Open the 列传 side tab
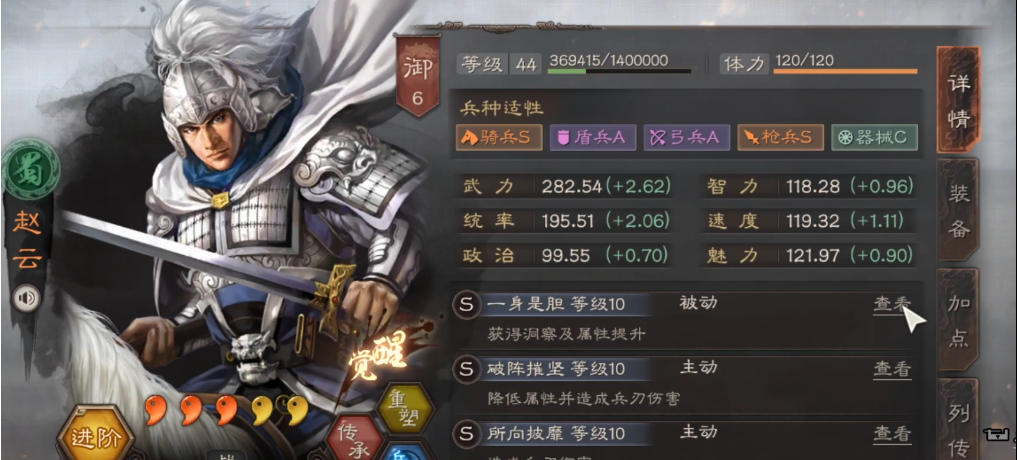The image size is (1017, 460). point(958,420)
